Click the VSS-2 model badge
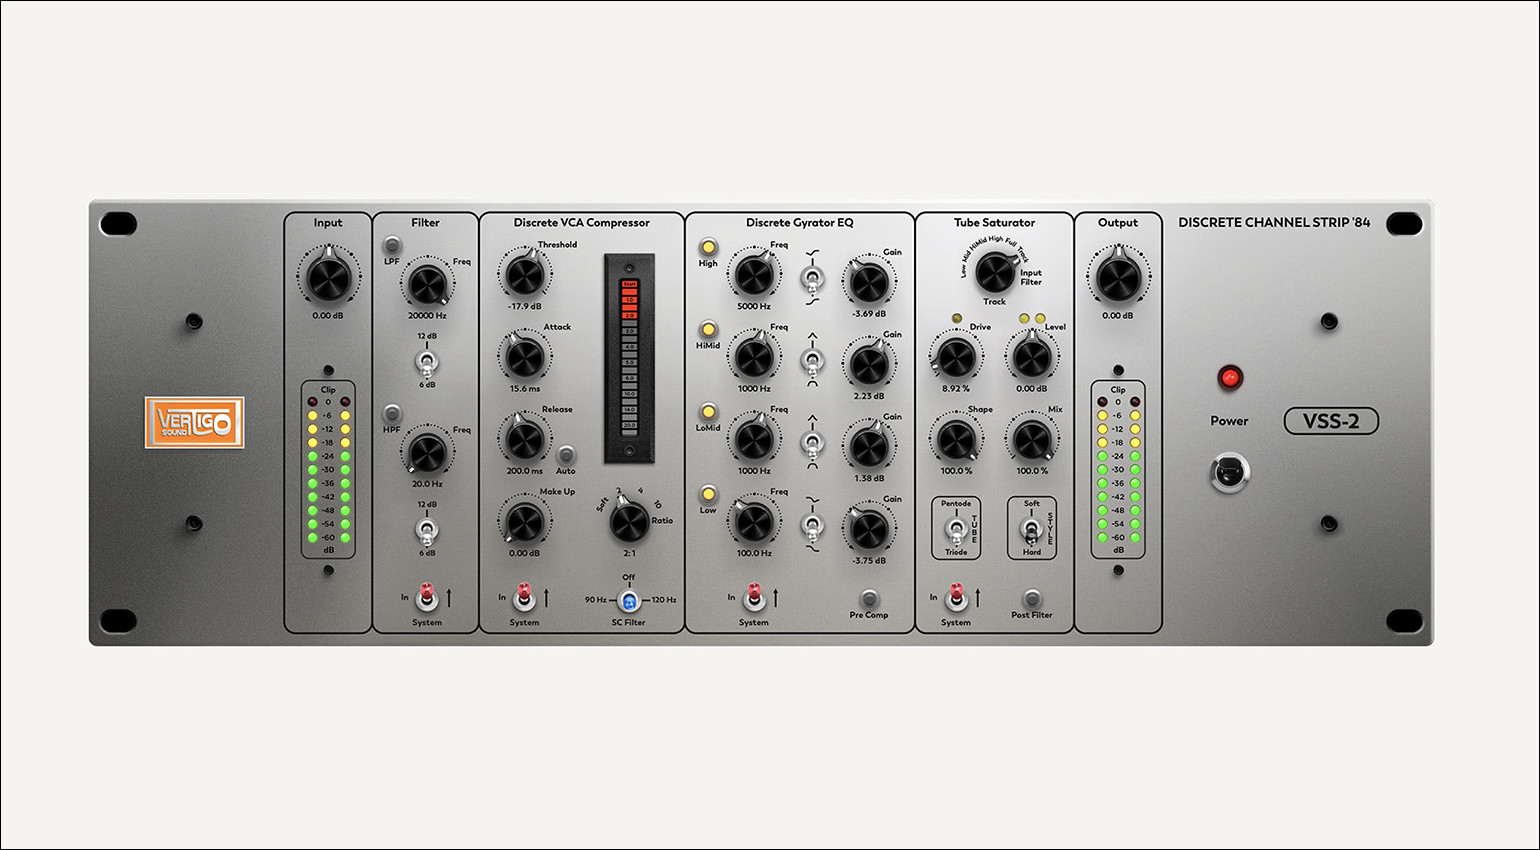This screenshot has height=850, width=1540. point(1330,421)
